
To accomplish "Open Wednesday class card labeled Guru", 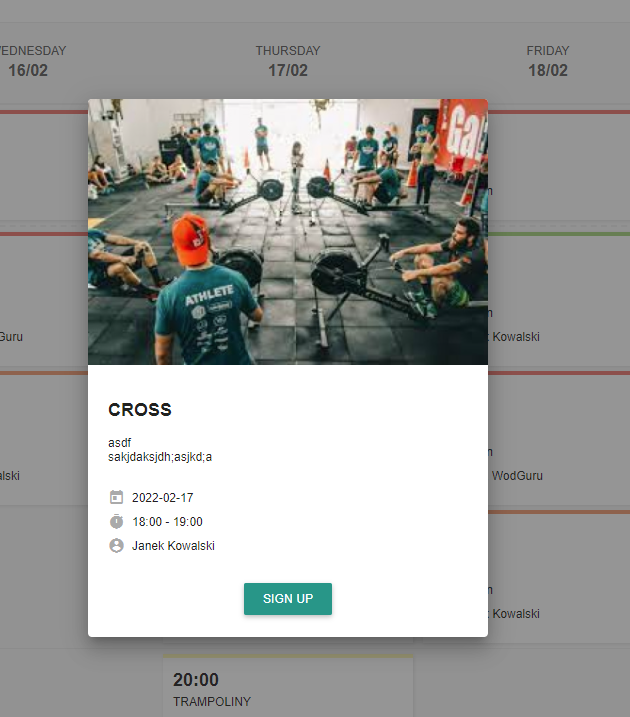I will click(x=44, y=299).
